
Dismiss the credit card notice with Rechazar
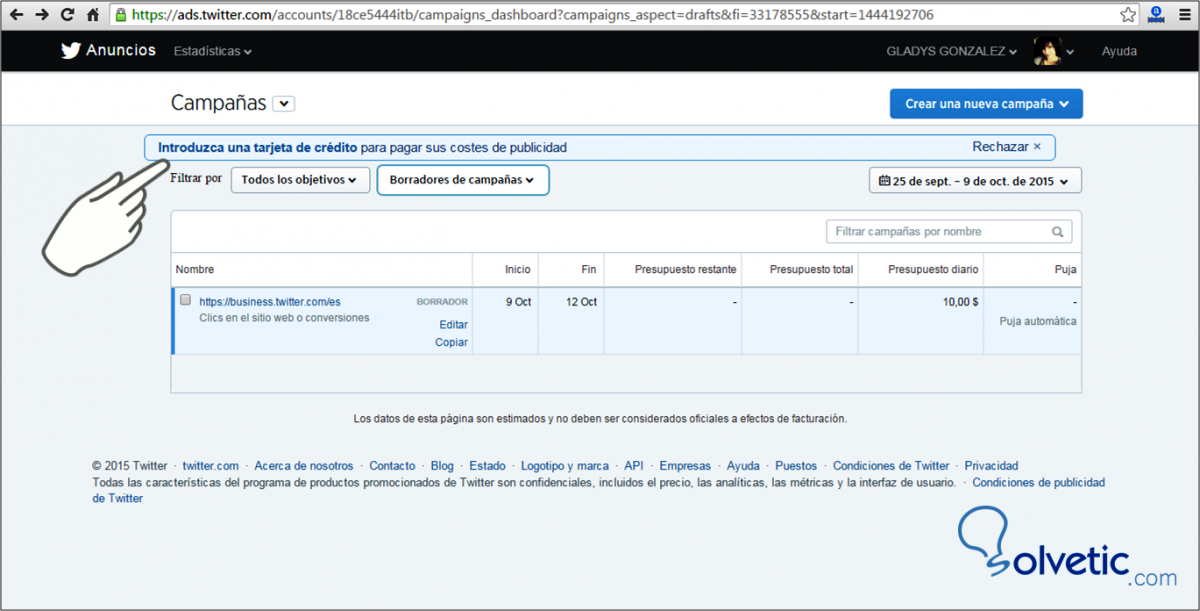1006,147
